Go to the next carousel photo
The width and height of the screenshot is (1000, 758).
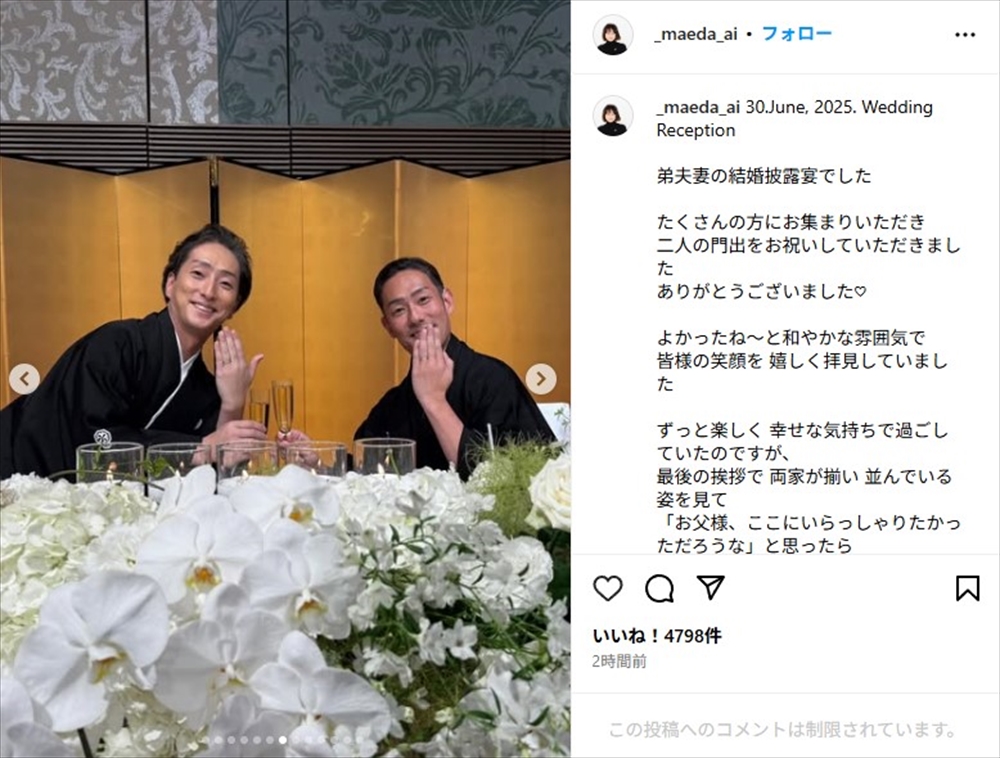541,379
